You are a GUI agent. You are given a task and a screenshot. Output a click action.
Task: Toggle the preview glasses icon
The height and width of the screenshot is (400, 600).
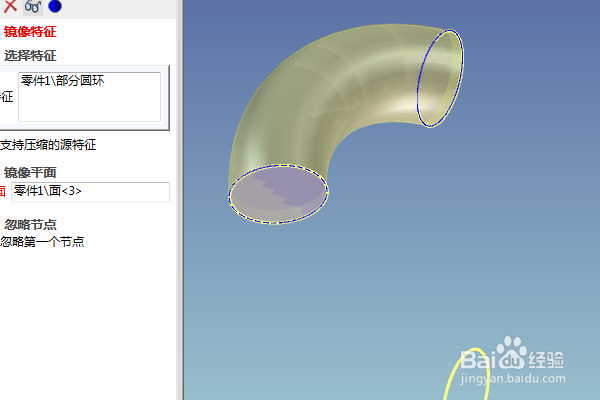click(33, 6)
